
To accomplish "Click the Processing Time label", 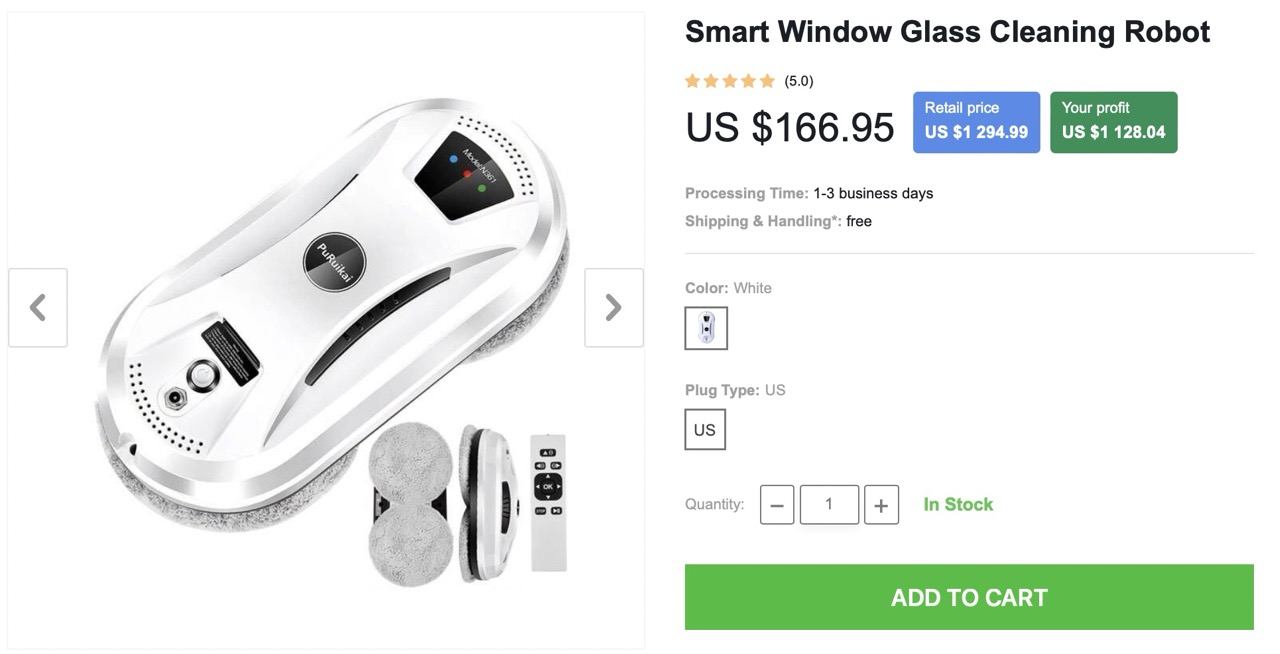I will click(747, 193).
